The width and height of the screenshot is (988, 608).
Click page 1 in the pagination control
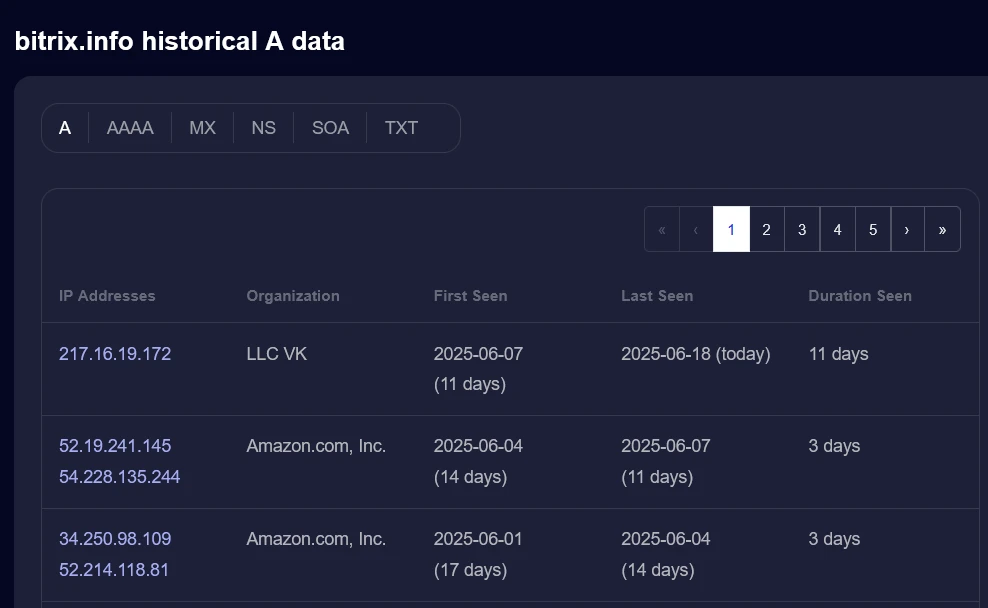731,229
